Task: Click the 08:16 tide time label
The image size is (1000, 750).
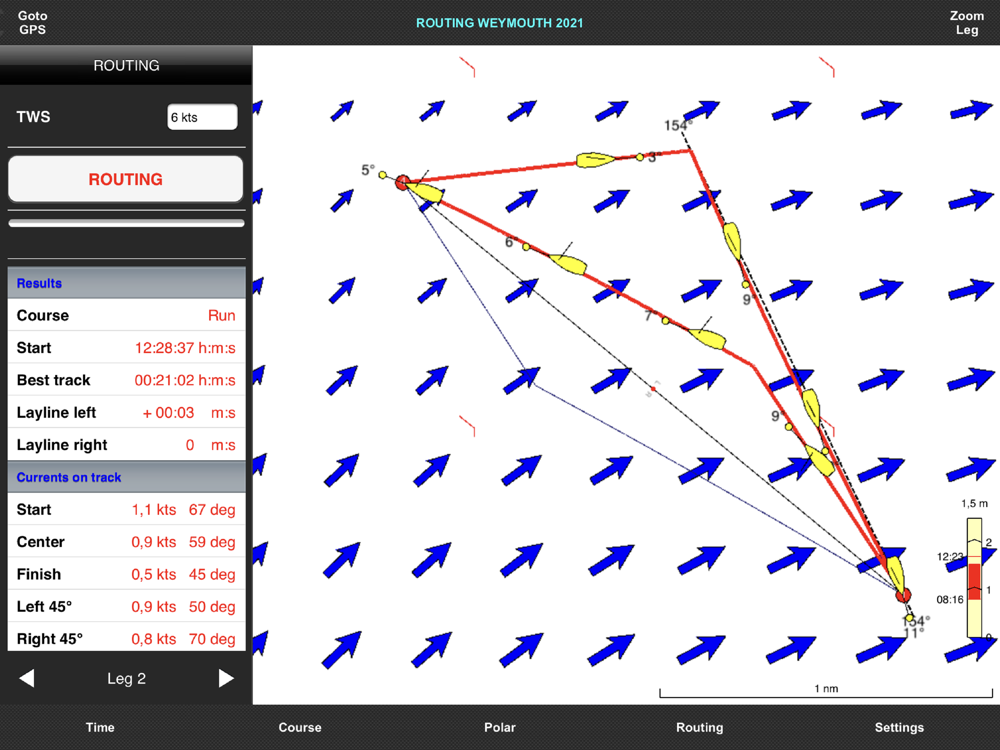Action: tap(950, 599)
